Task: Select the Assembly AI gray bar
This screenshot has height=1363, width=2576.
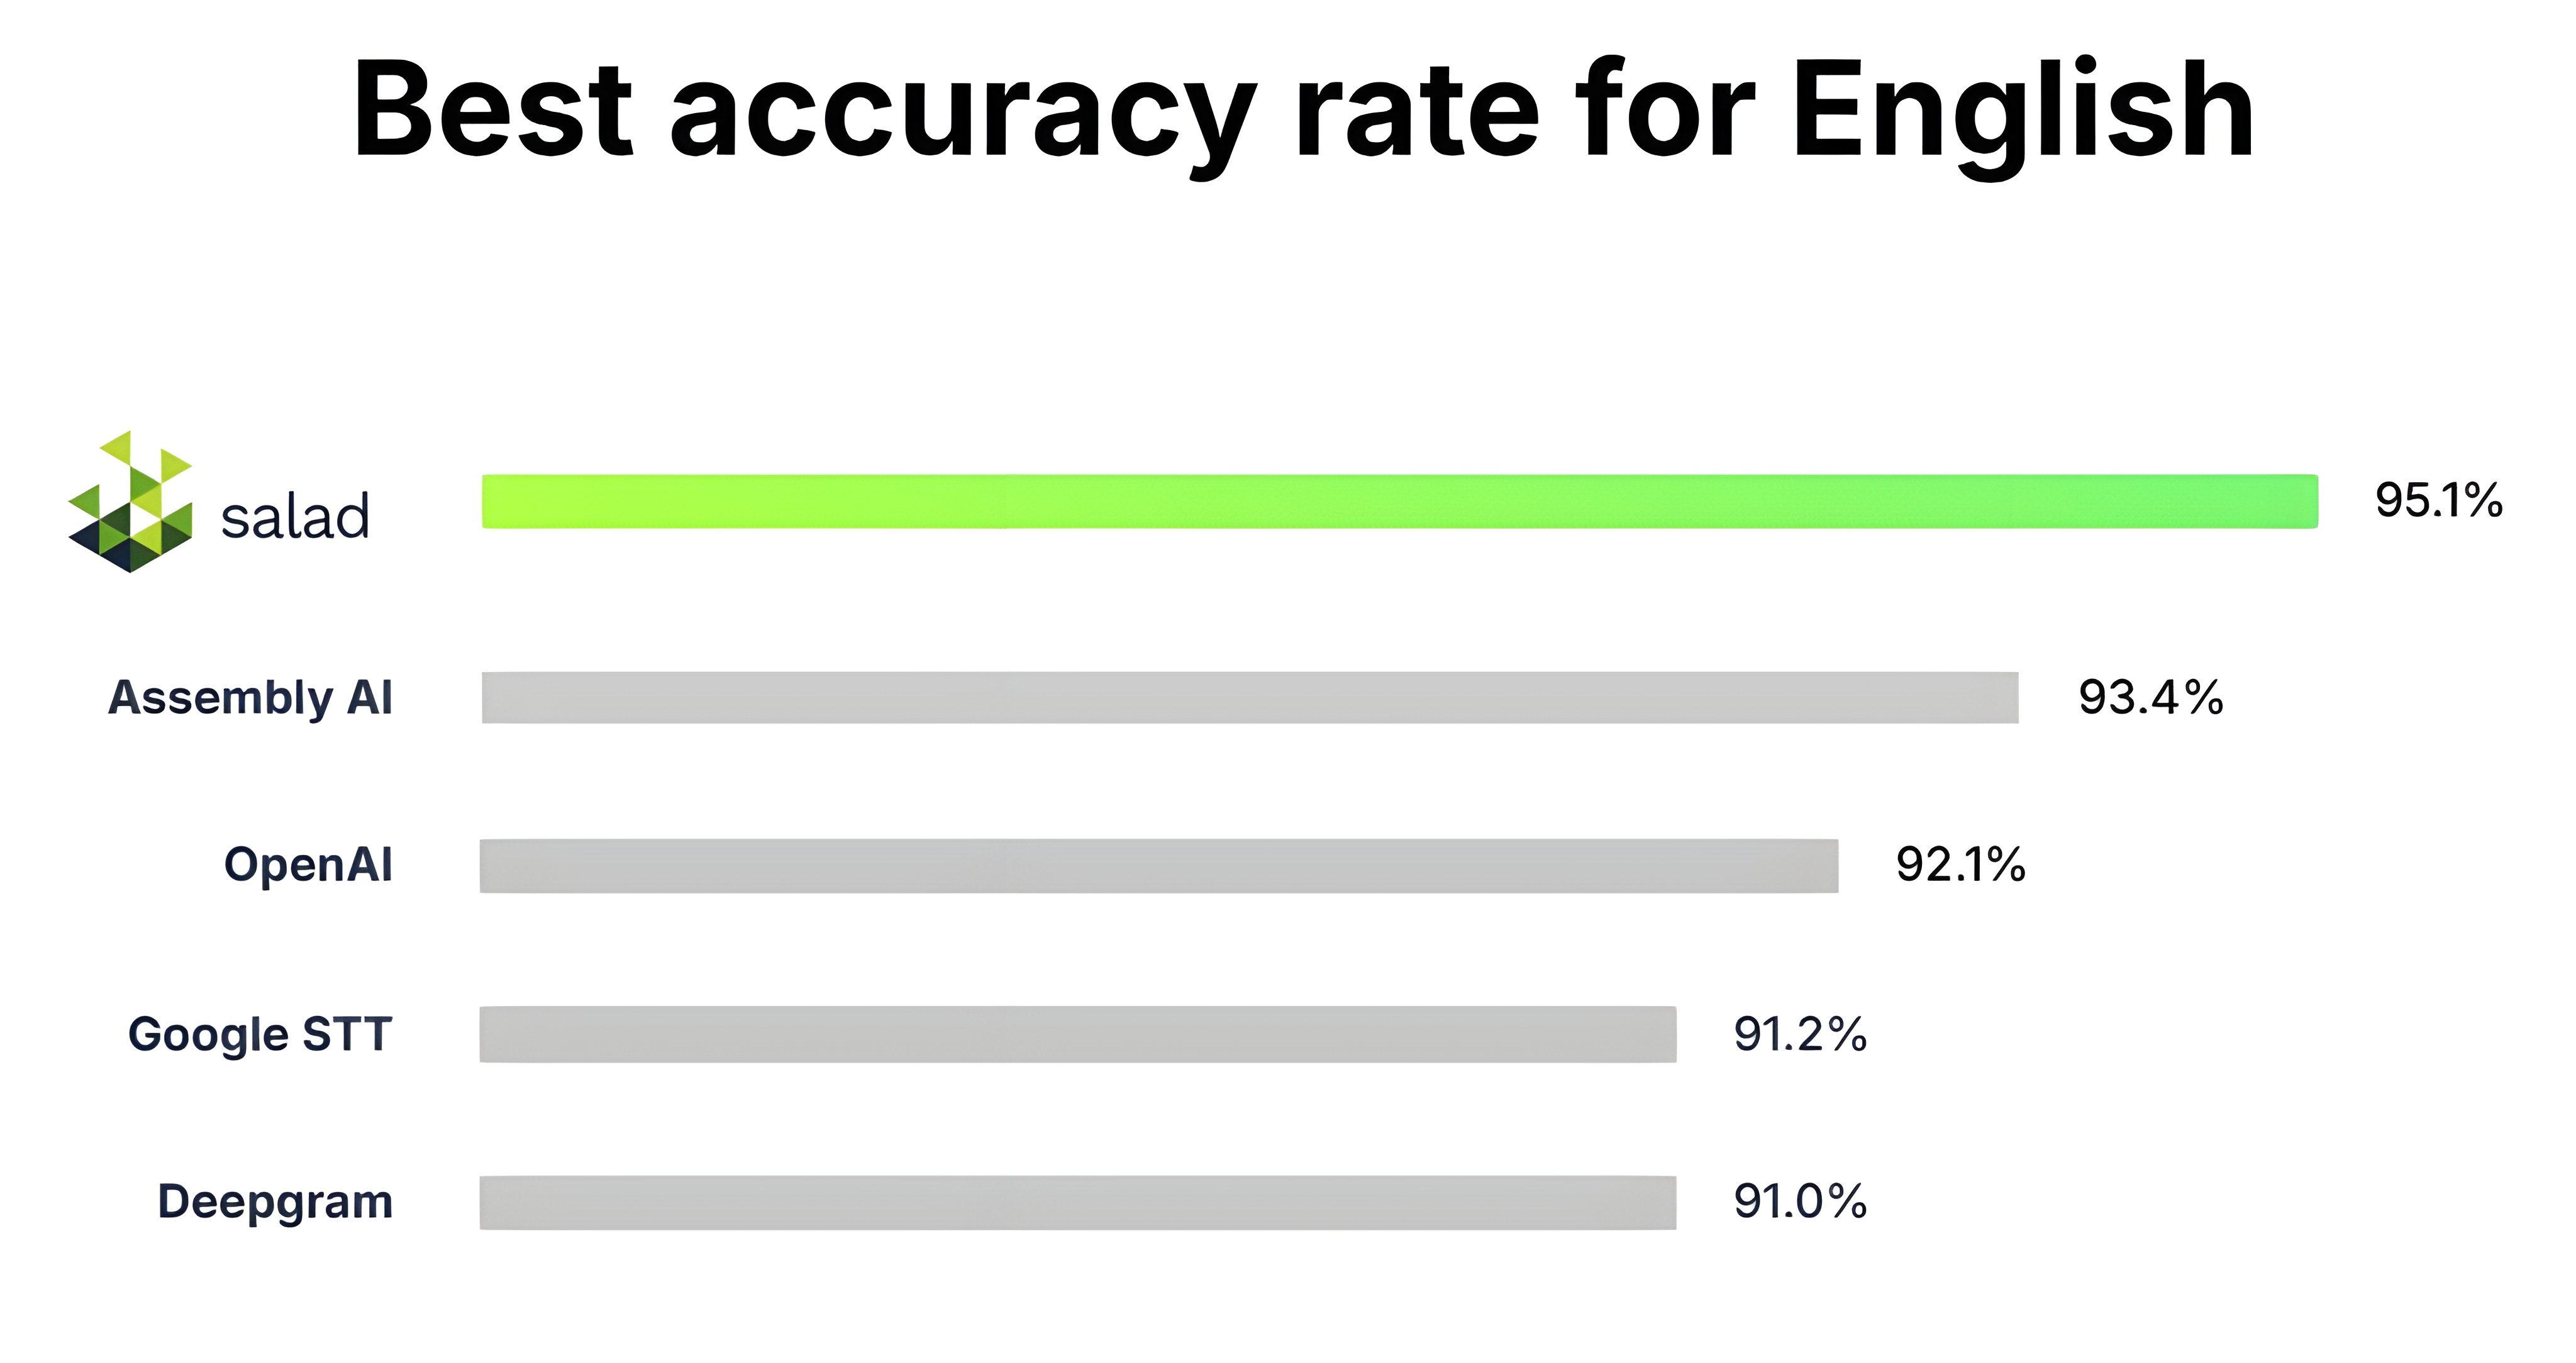Action: [1250, 697]
